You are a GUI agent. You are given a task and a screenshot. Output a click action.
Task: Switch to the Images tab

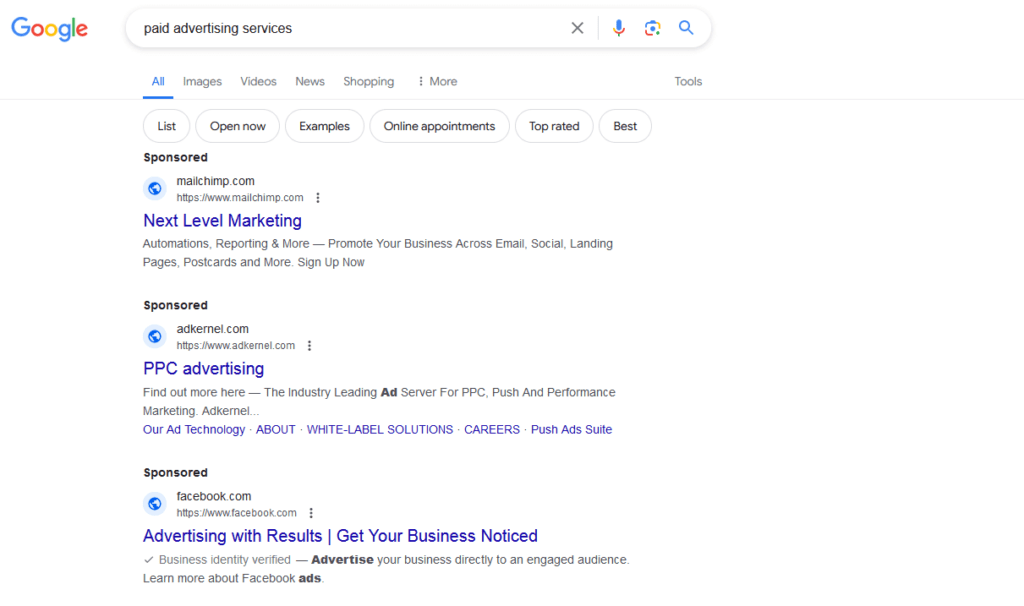click(x=202, y=82)
